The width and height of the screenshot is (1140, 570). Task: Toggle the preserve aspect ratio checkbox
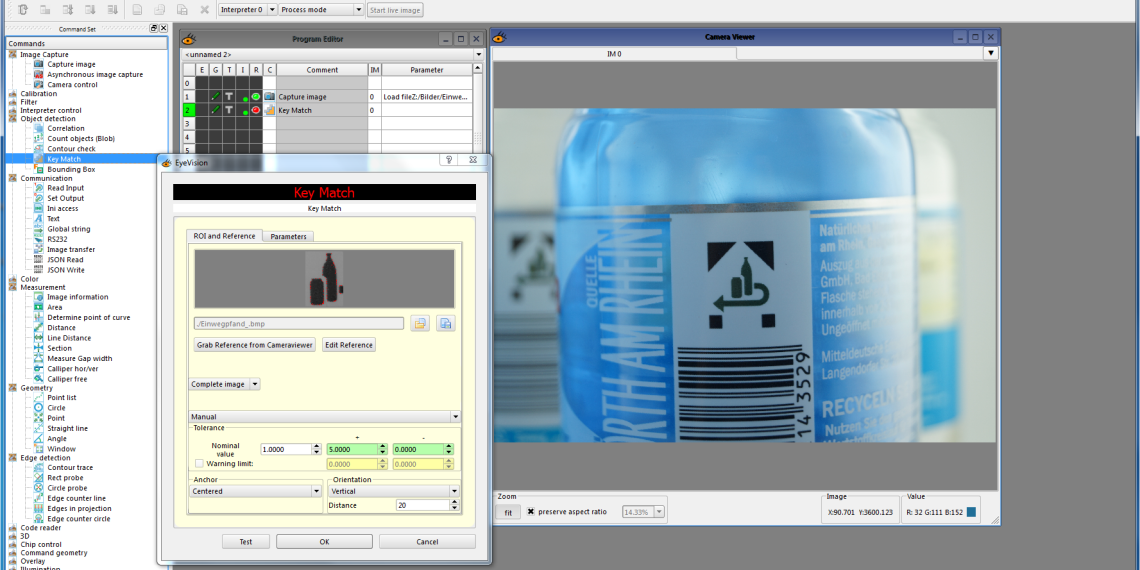(531, 511)
